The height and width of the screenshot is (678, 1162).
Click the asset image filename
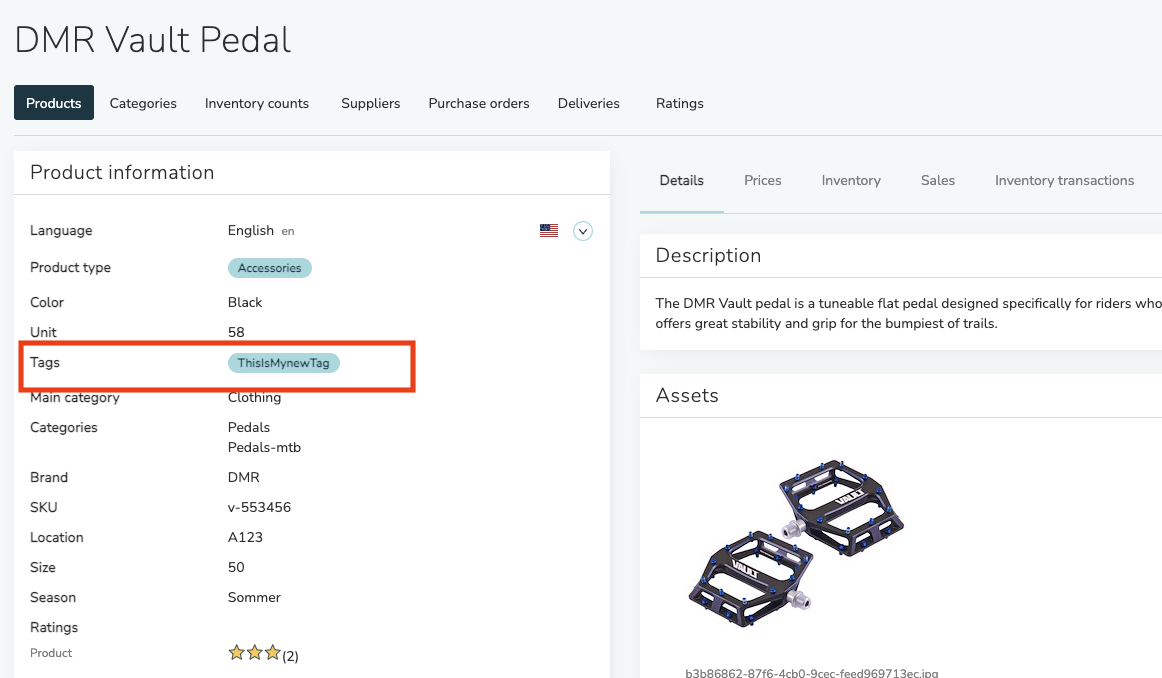tap(811, 673)
